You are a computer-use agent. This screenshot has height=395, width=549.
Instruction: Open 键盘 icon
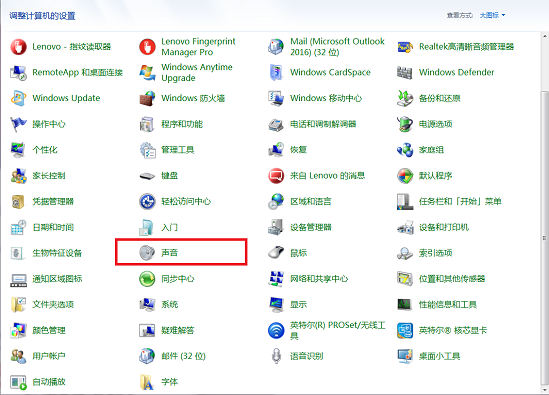(147, 175)
